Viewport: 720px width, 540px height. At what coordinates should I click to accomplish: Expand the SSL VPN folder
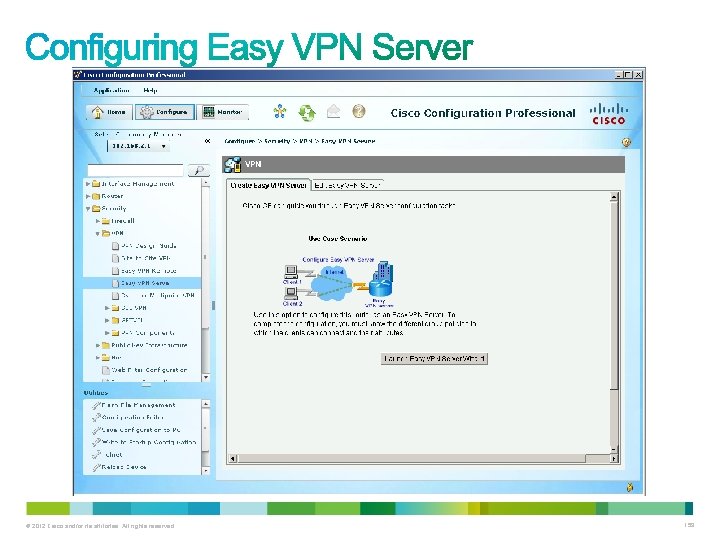(x=107, y=308)
